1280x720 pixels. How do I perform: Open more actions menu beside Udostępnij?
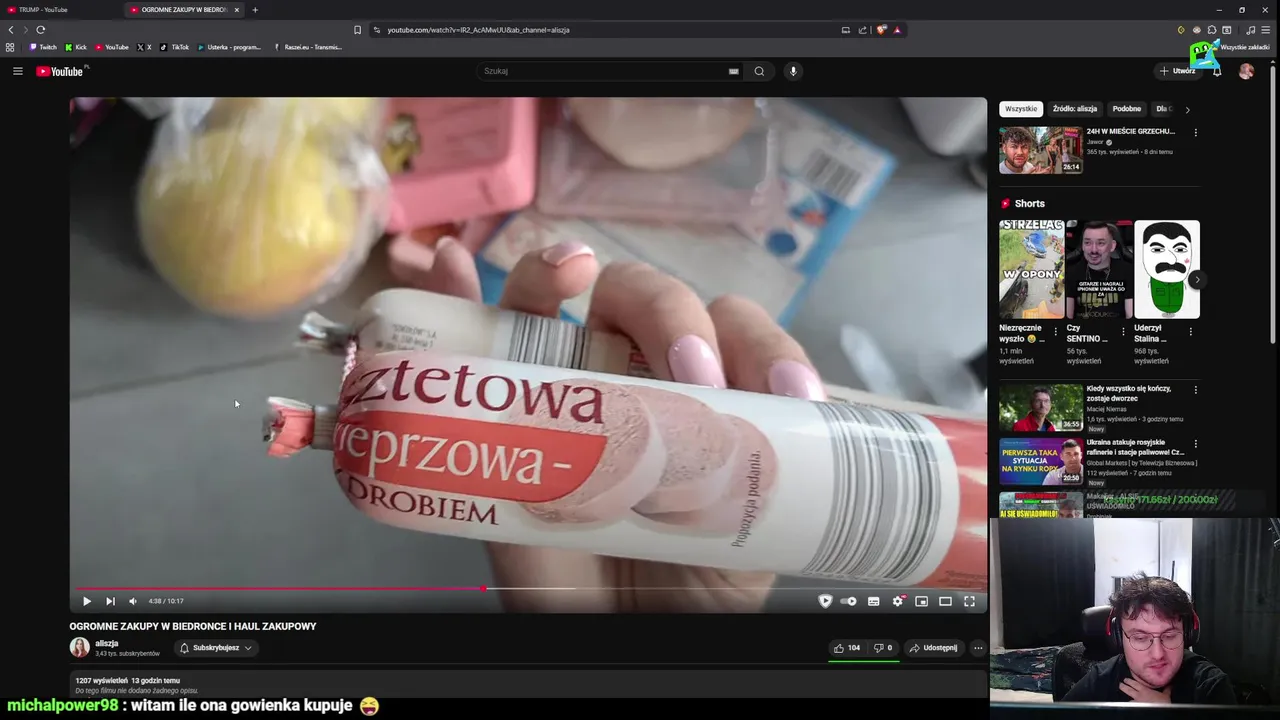[x=978, y=648]
